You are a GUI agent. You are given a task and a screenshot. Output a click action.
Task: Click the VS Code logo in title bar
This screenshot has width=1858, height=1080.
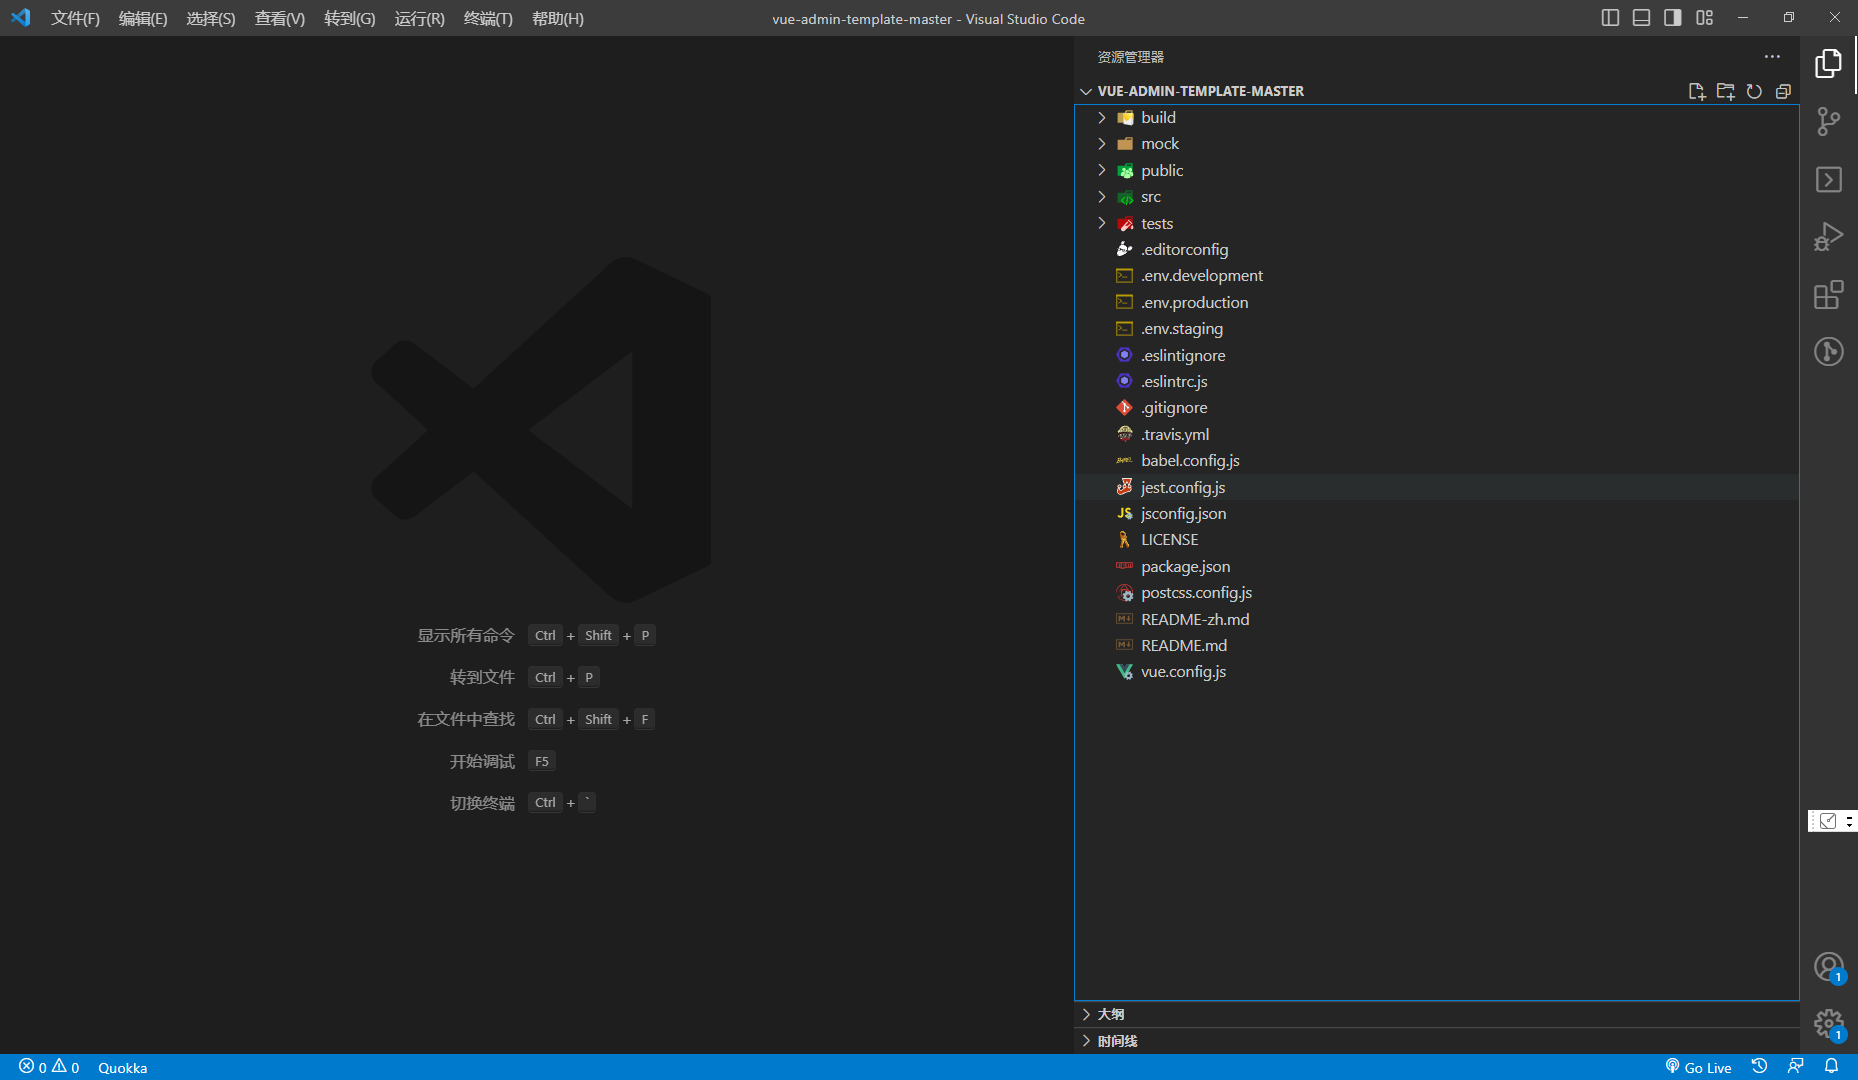pyautogui.click(x=21, y=18)
